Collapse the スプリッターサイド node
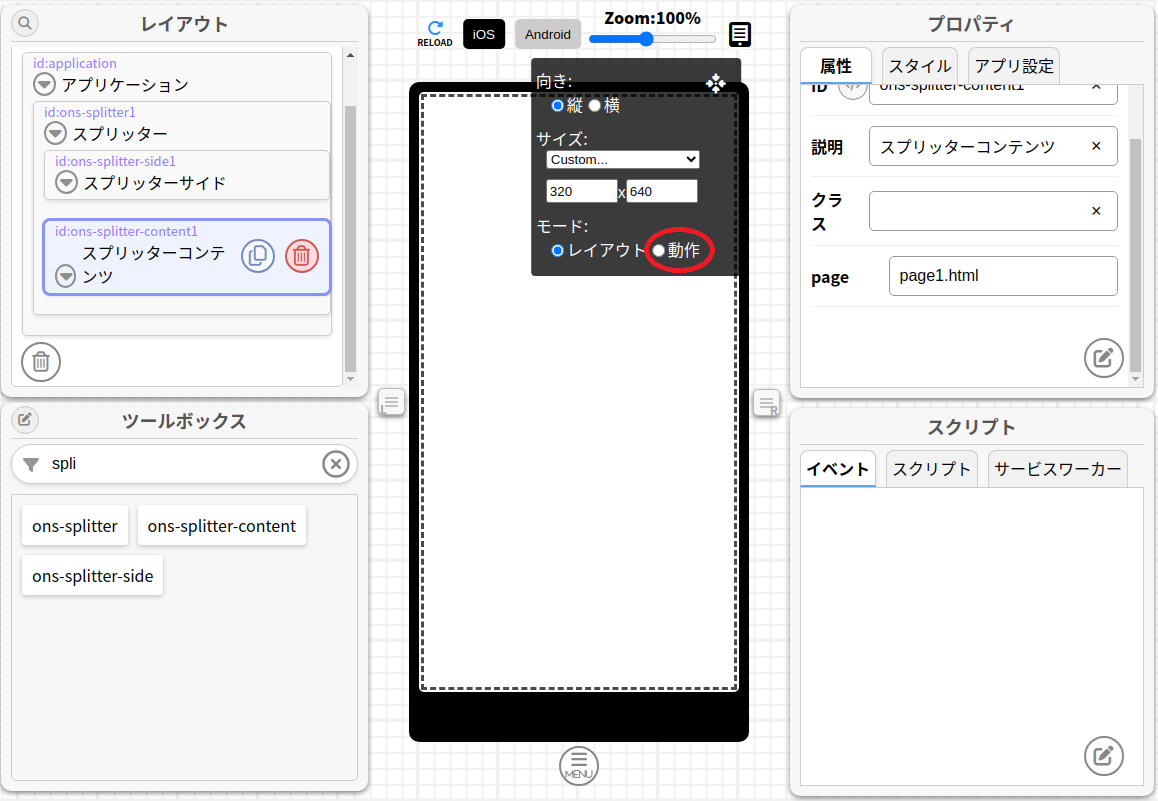 66,182
